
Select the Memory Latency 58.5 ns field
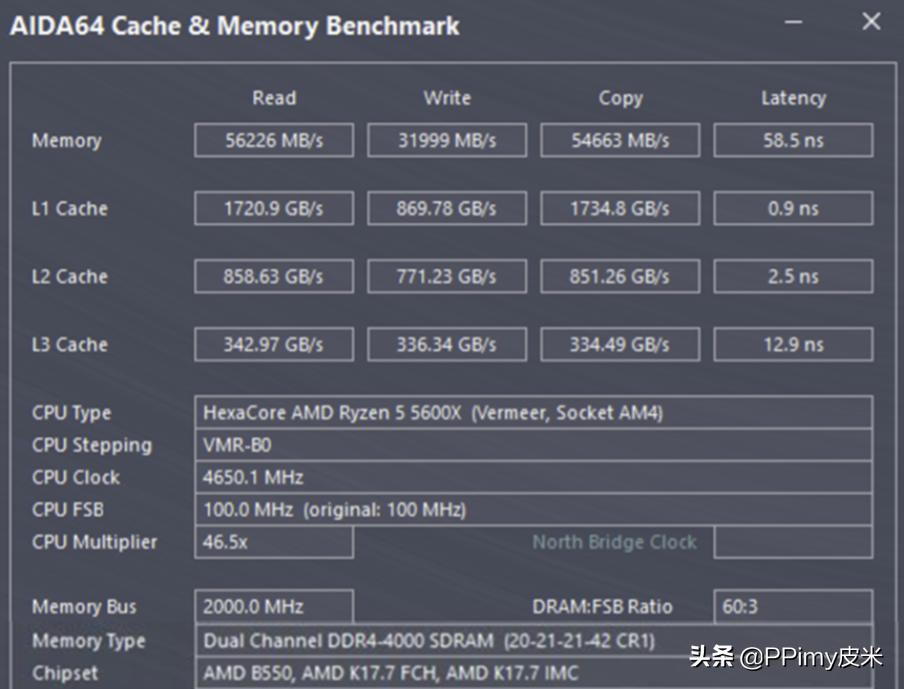click(x=793, y=141)
